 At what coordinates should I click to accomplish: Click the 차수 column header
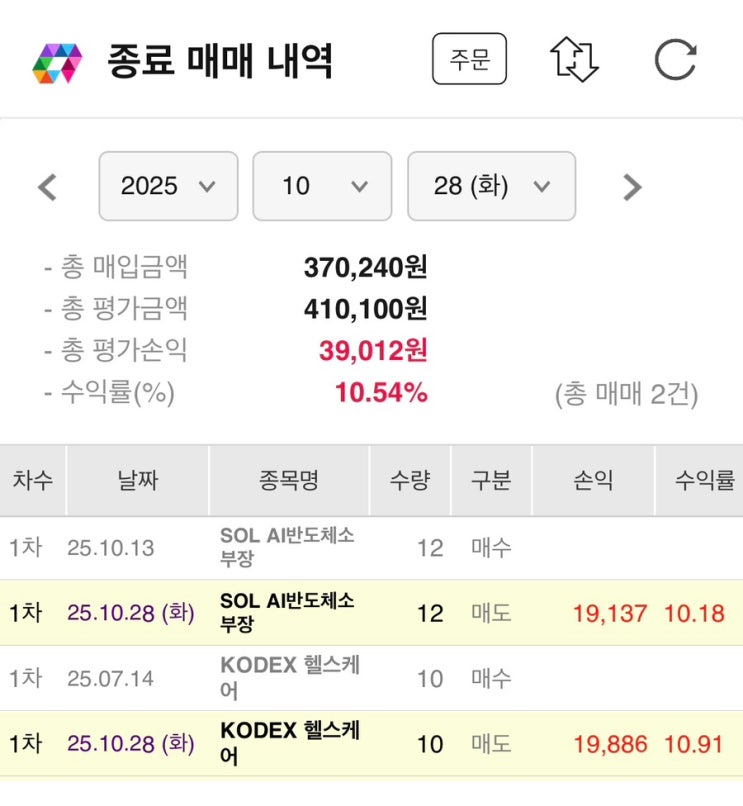[33, 480]
